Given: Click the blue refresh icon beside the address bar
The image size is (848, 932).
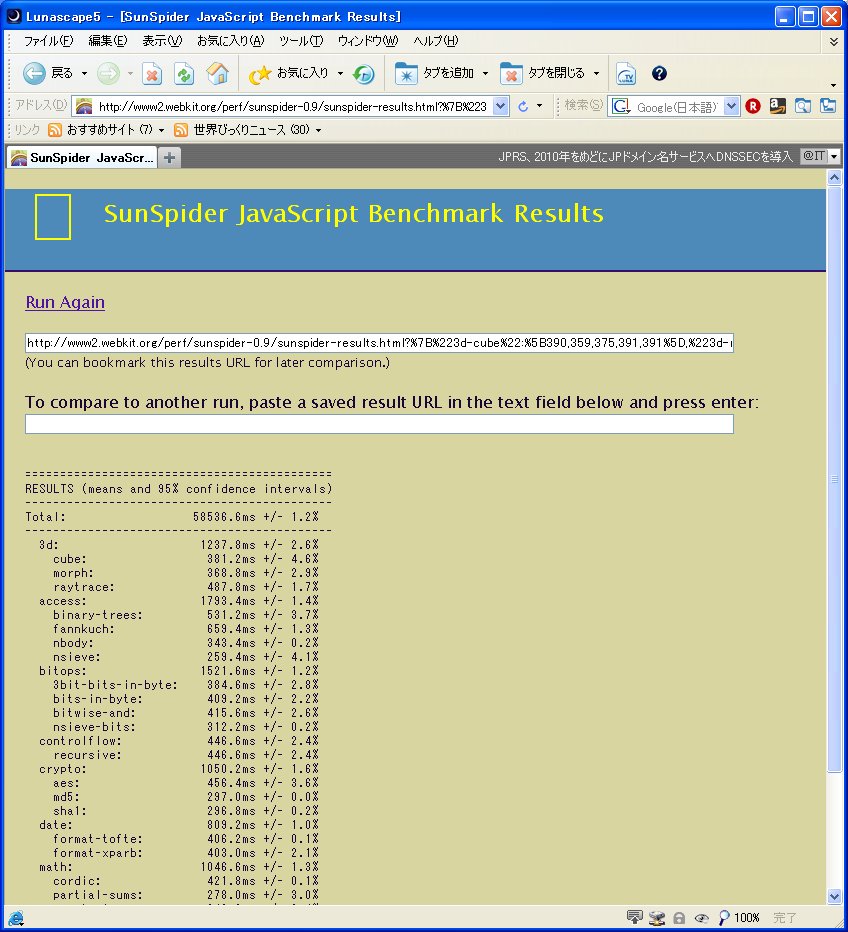Looking at the screenshot, I should [x=523, y=106].
